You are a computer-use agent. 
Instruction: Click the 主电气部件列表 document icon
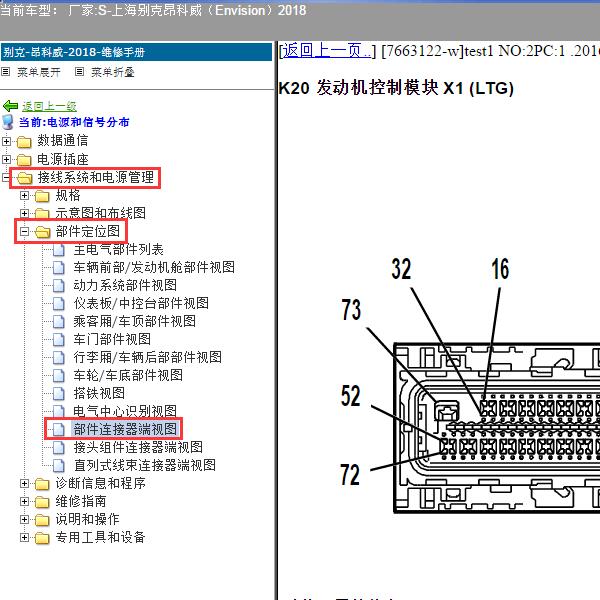point(59,250)
